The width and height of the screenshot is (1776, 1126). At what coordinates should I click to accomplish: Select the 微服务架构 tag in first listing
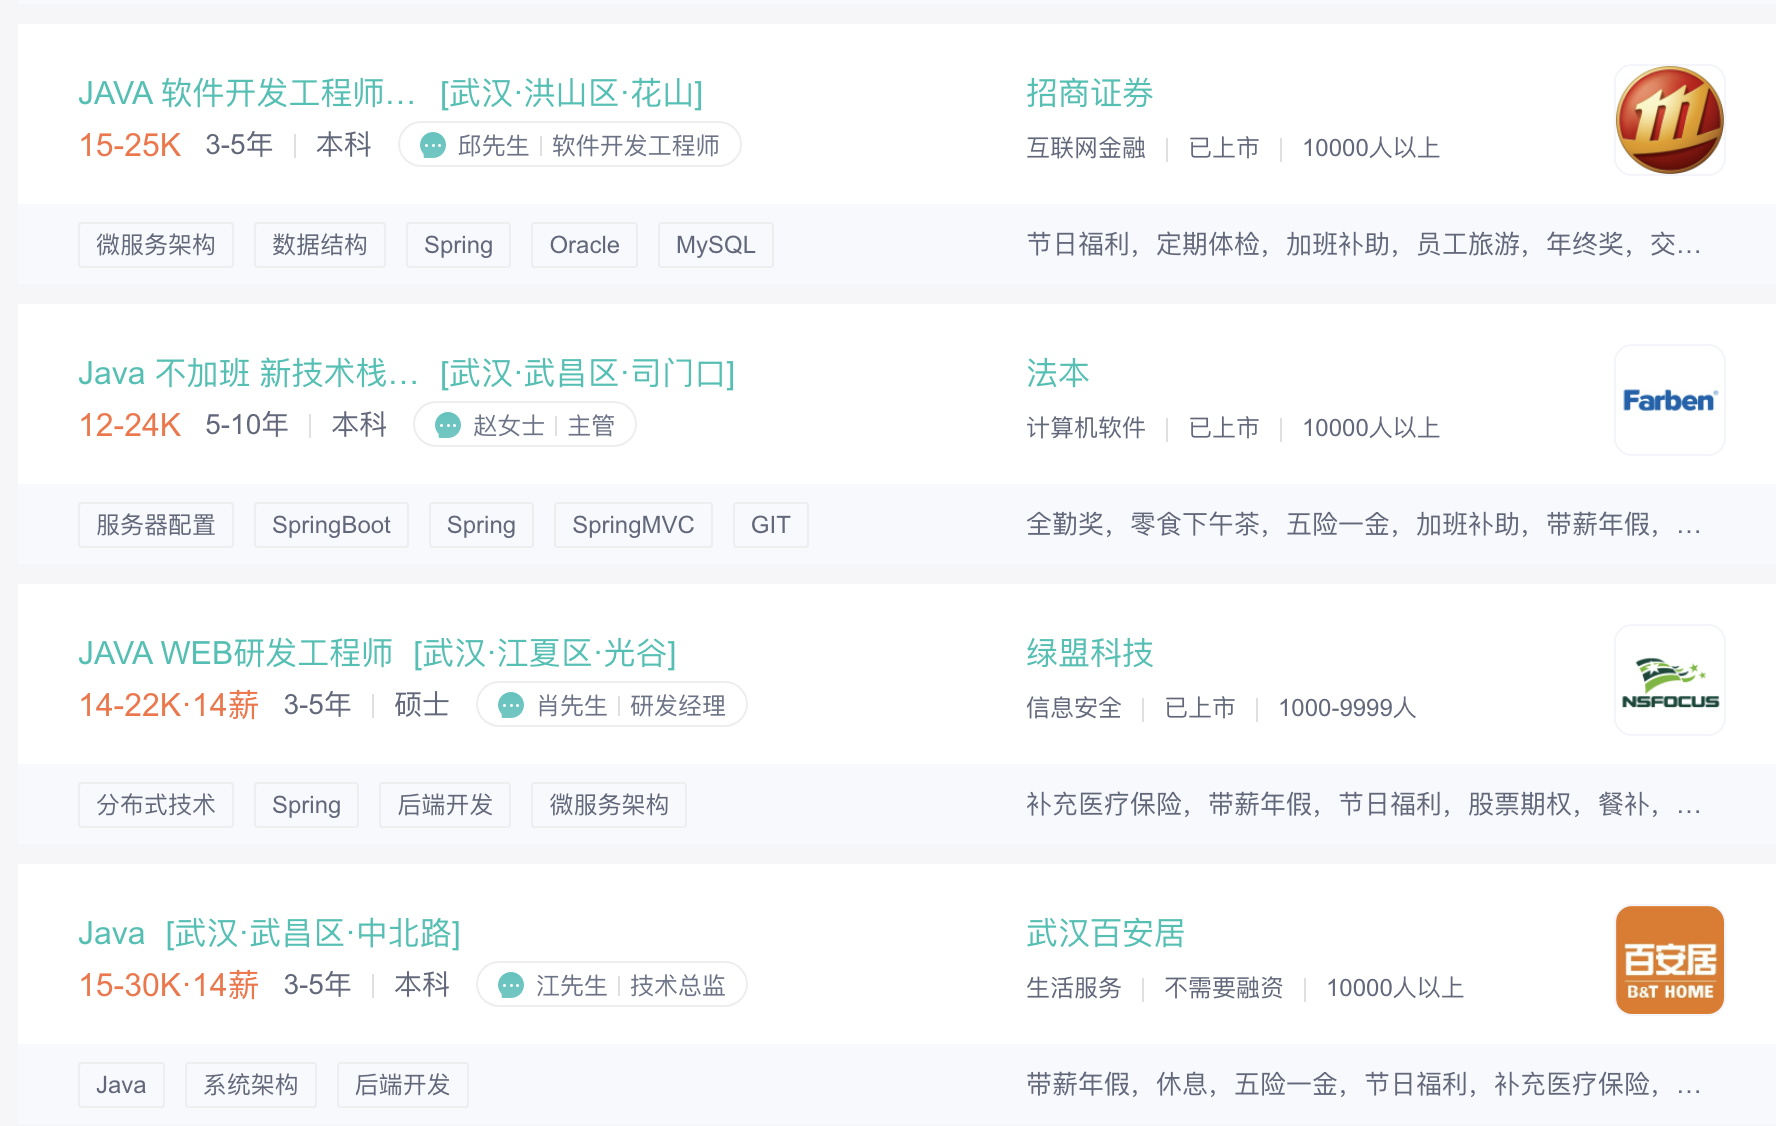[156, 245]
